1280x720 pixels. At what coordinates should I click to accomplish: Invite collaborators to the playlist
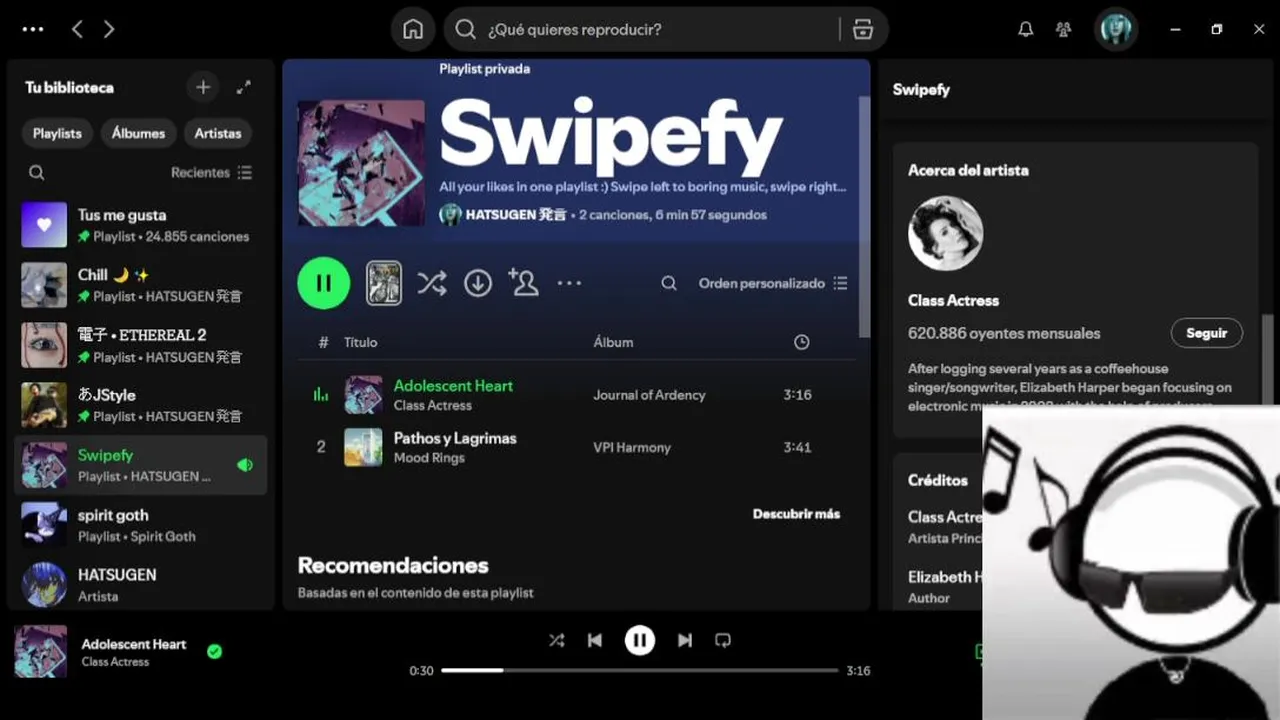(523, 283)
